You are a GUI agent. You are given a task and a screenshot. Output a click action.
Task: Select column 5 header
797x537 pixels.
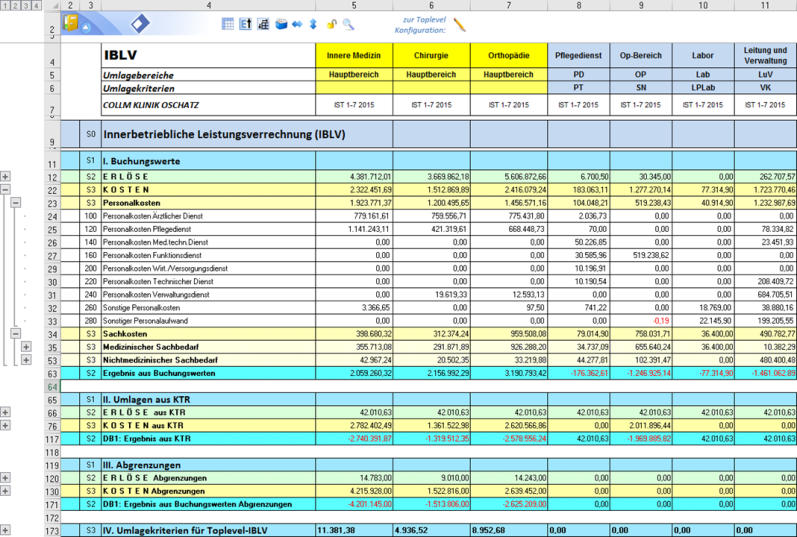(353, 6)
